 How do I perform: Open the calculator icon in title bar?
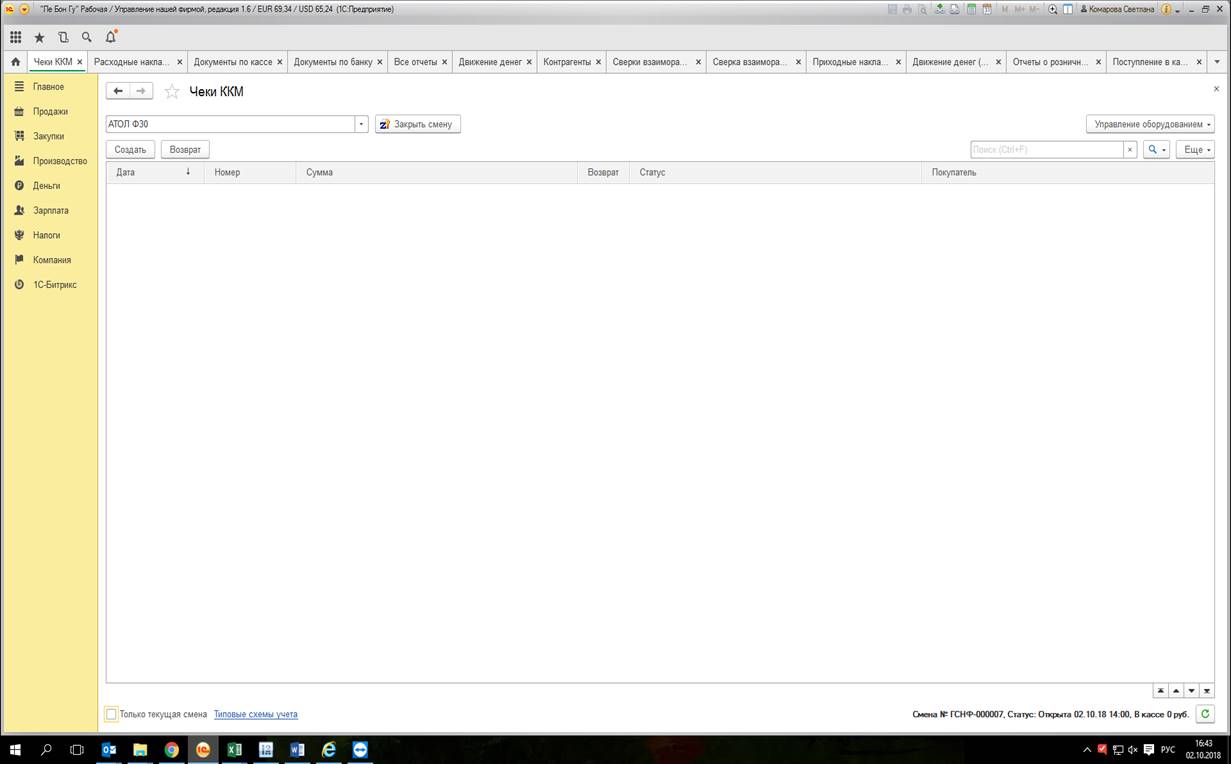pos(971,9)
